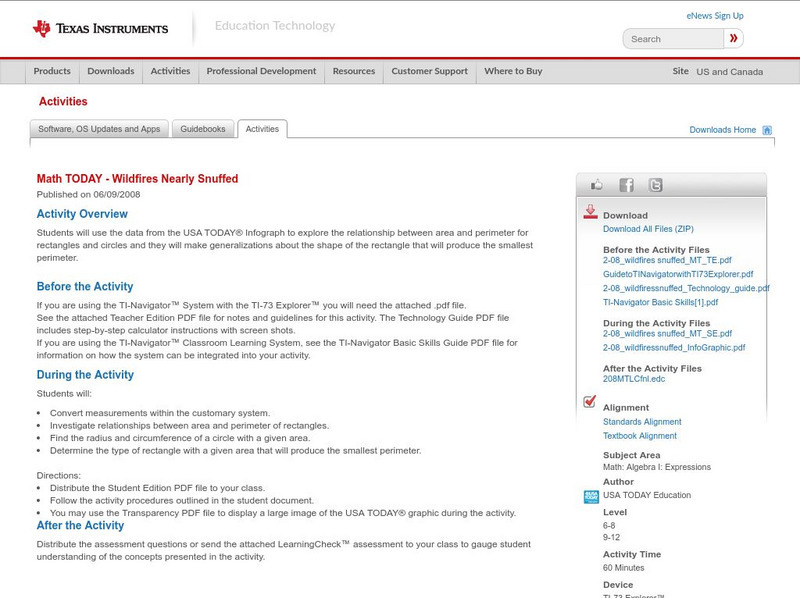Open the Standards Alignment link
Image resolution: width=800 pixels, height=598 pixels.
tap(642, 422)
